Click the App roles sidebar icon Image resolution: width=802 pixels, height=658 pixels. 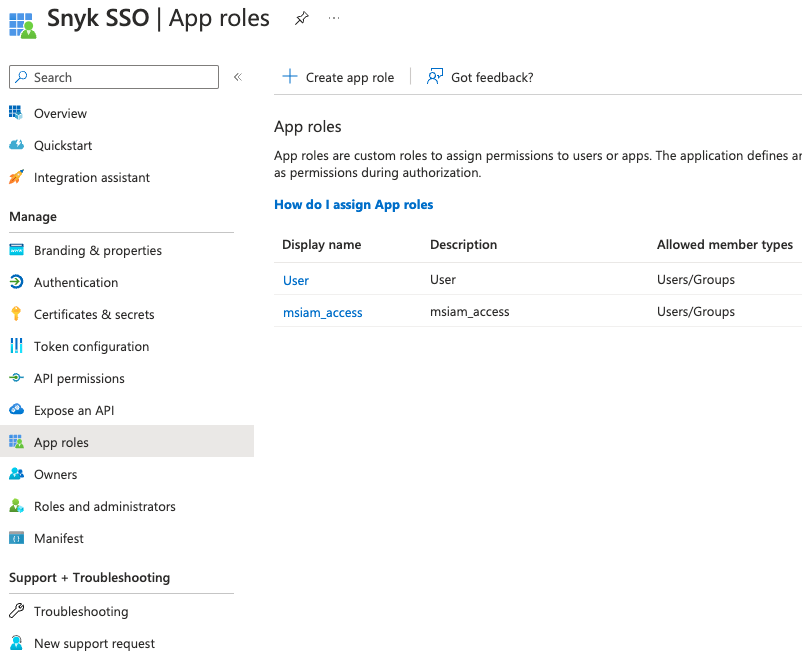click(x=16, y=442)
